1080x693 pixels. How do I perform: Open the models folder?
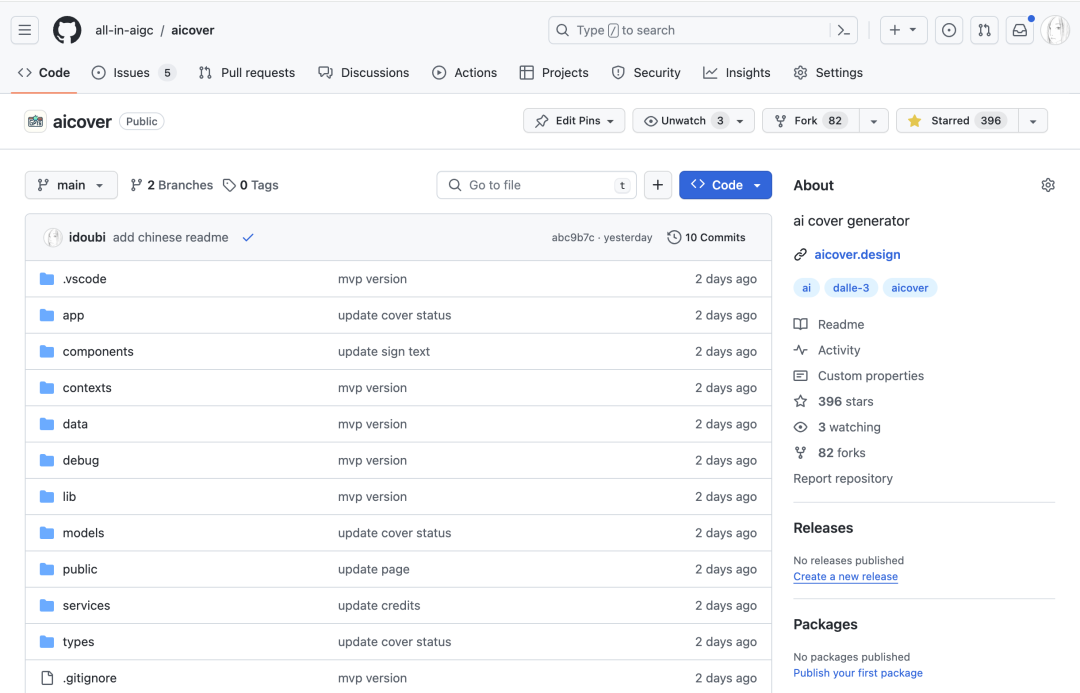click(83, 533)
